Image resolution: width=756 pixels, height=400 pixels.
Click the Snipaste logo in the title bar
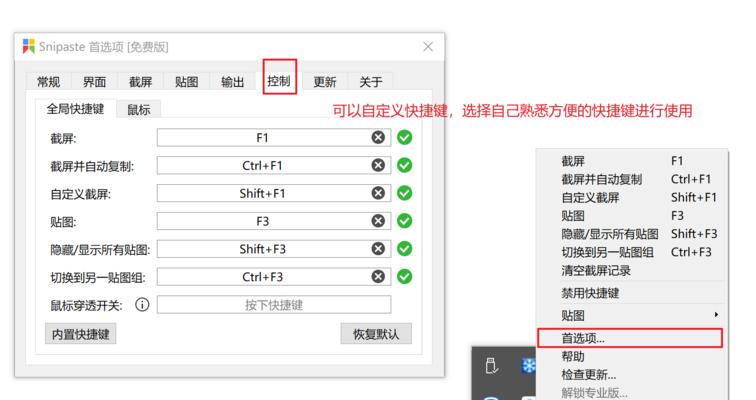(28, 47)
